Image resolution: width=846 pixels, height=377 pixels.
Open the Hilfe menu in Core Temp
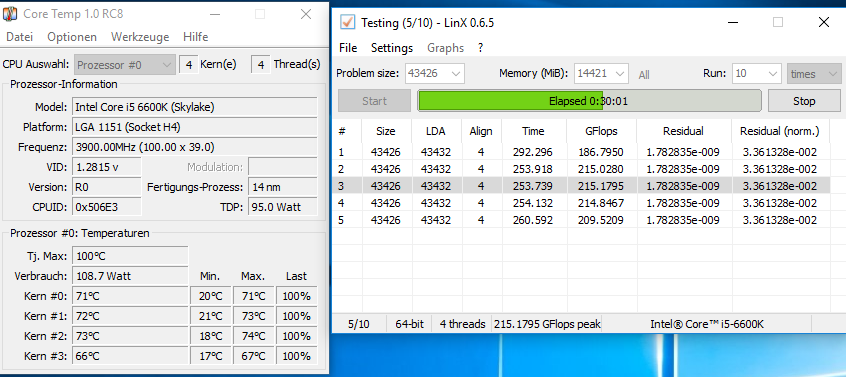pyautogui.click(x=195, y=37)
